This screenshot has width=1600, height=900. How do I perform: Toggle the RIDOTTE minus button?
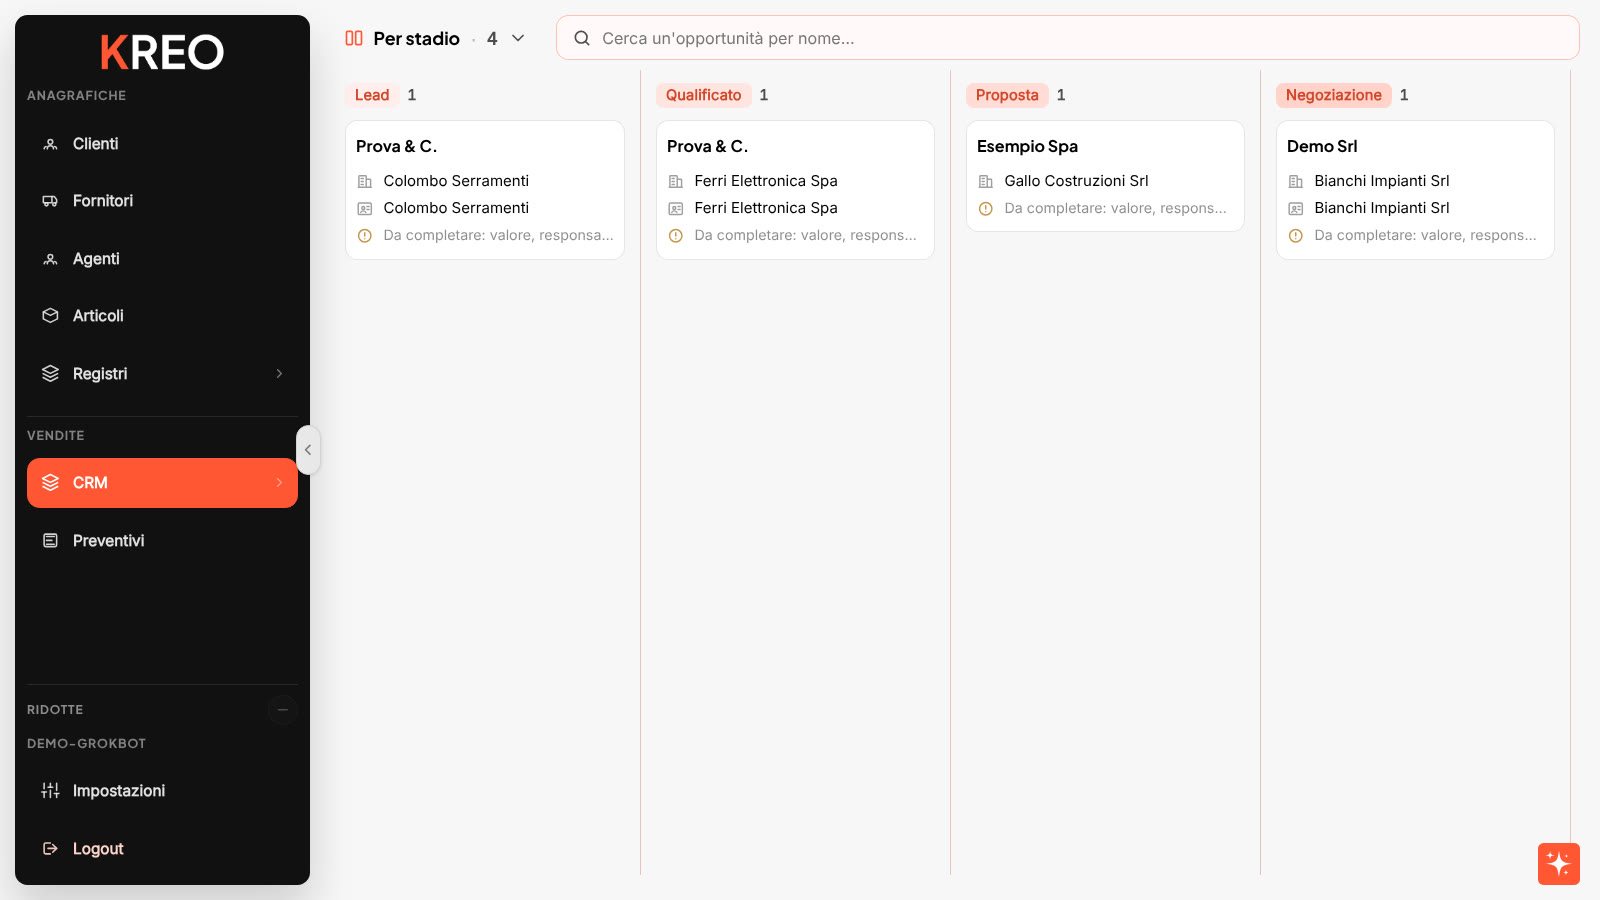283,710
